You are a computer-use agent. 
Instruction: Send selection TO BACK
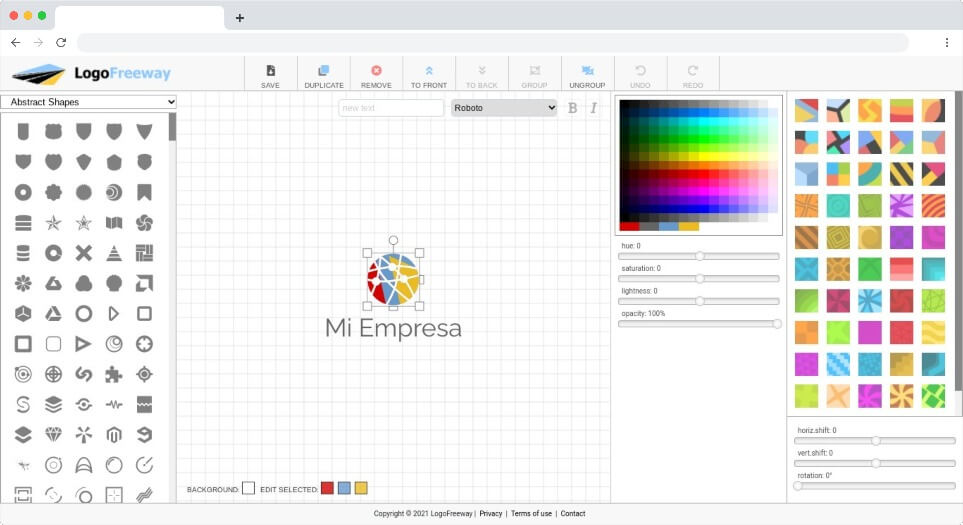[482, 76]
